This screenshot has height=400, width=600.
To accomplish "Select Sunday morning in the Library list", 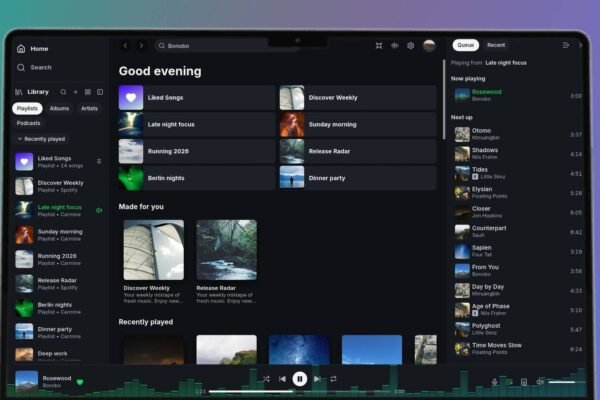I will (59, 235).
